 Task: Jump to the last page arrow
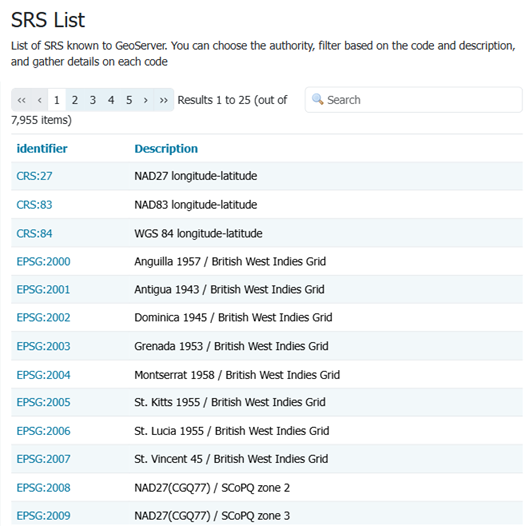[164, 100]
